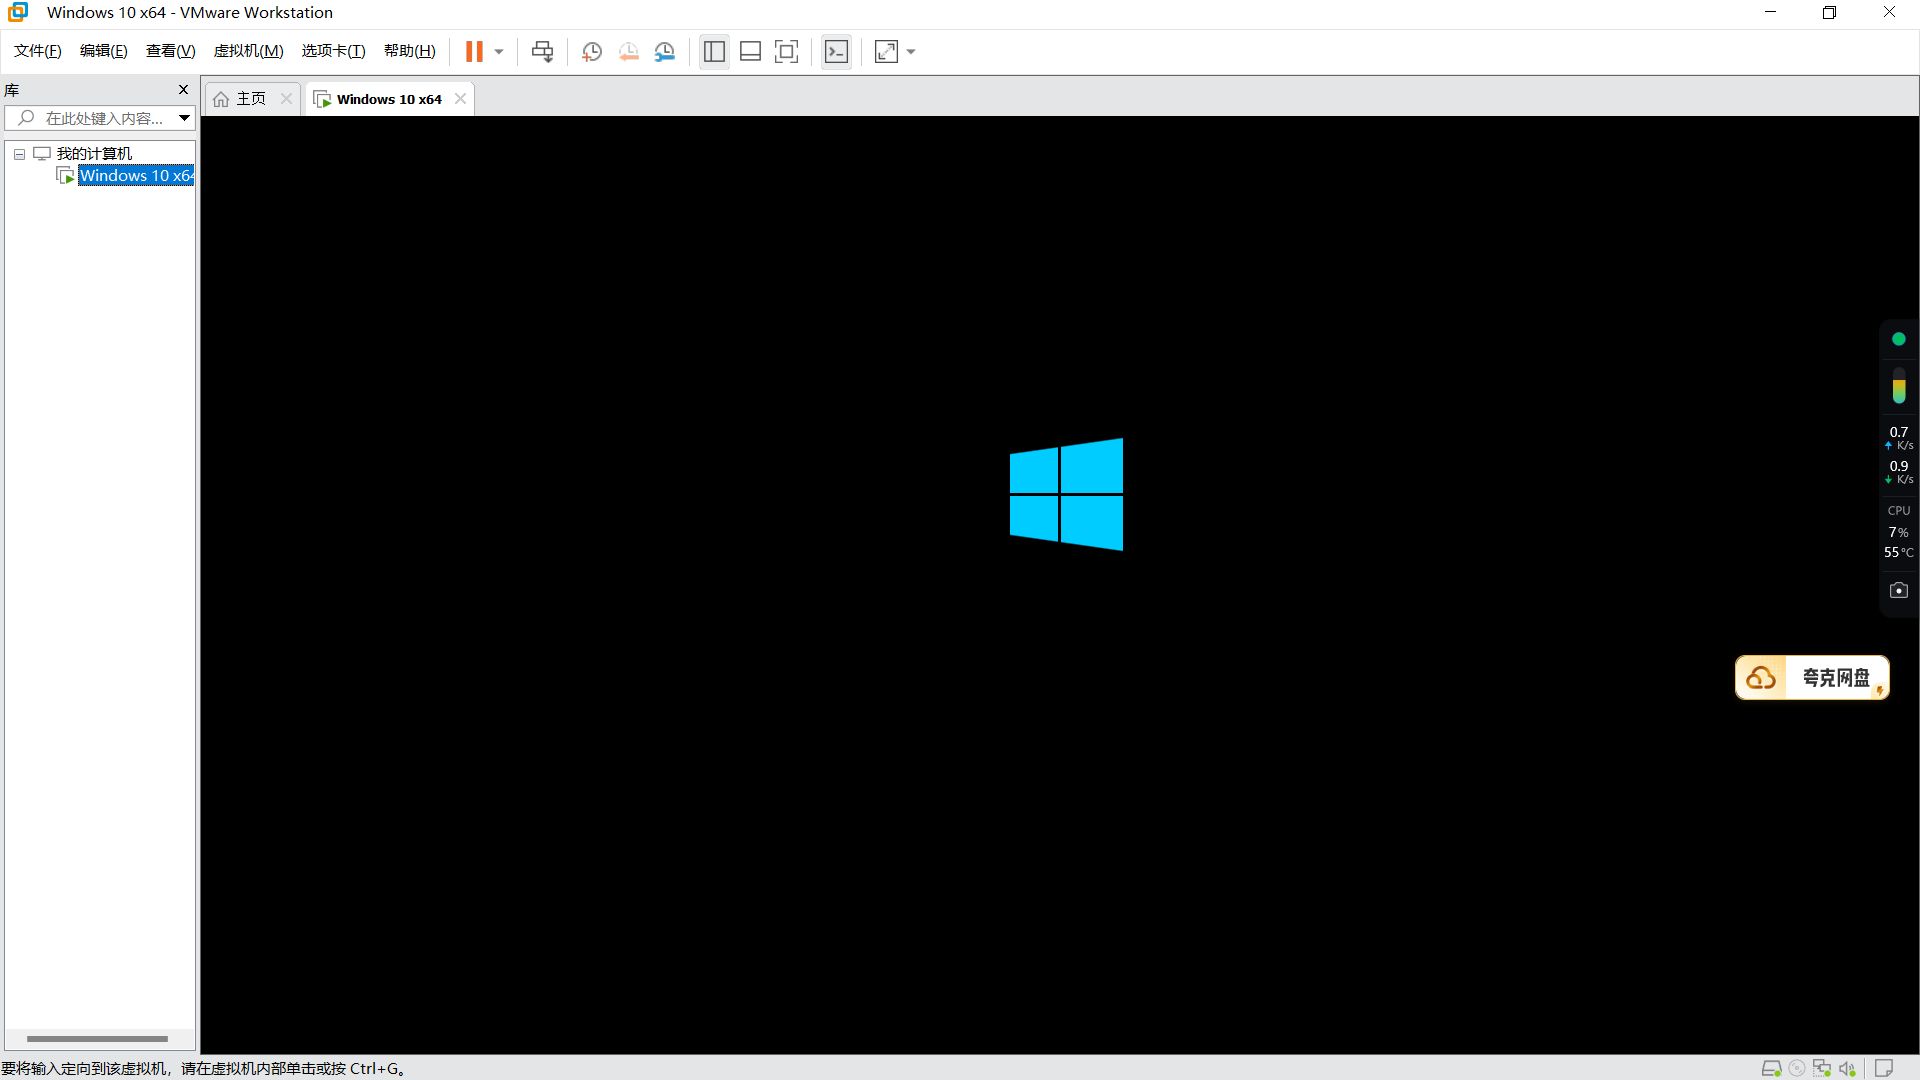
Task: Open the message log icon in status bar
Action: pos(1884,1068)
